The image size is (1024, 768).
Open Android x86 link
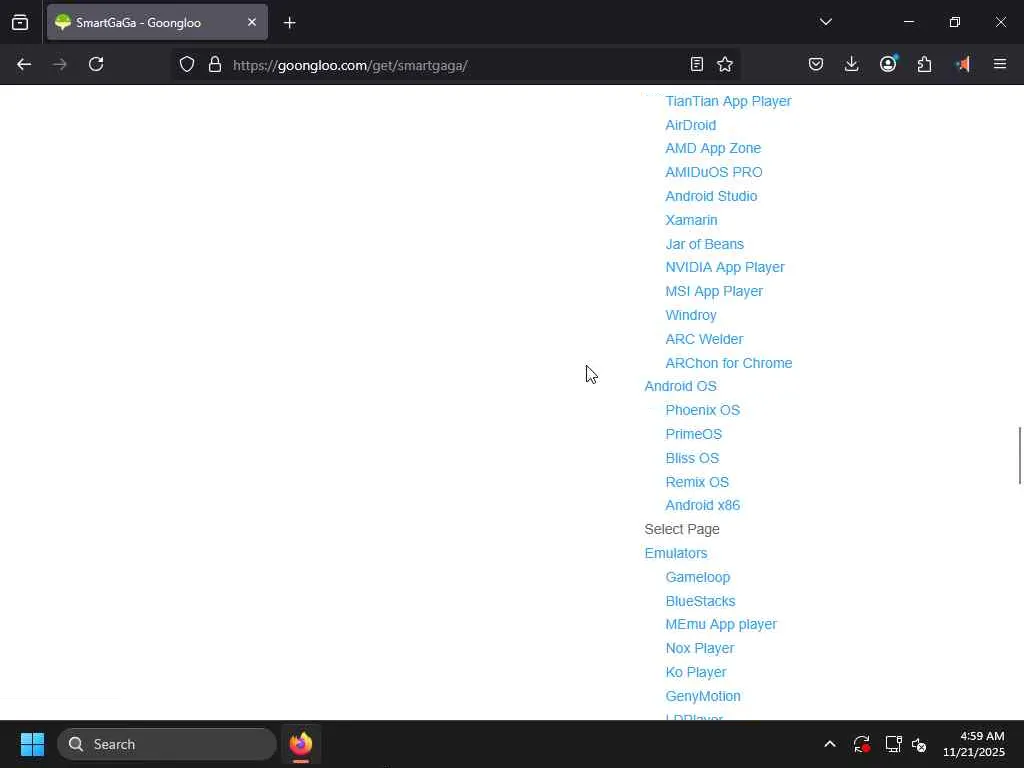coord(703,505)
